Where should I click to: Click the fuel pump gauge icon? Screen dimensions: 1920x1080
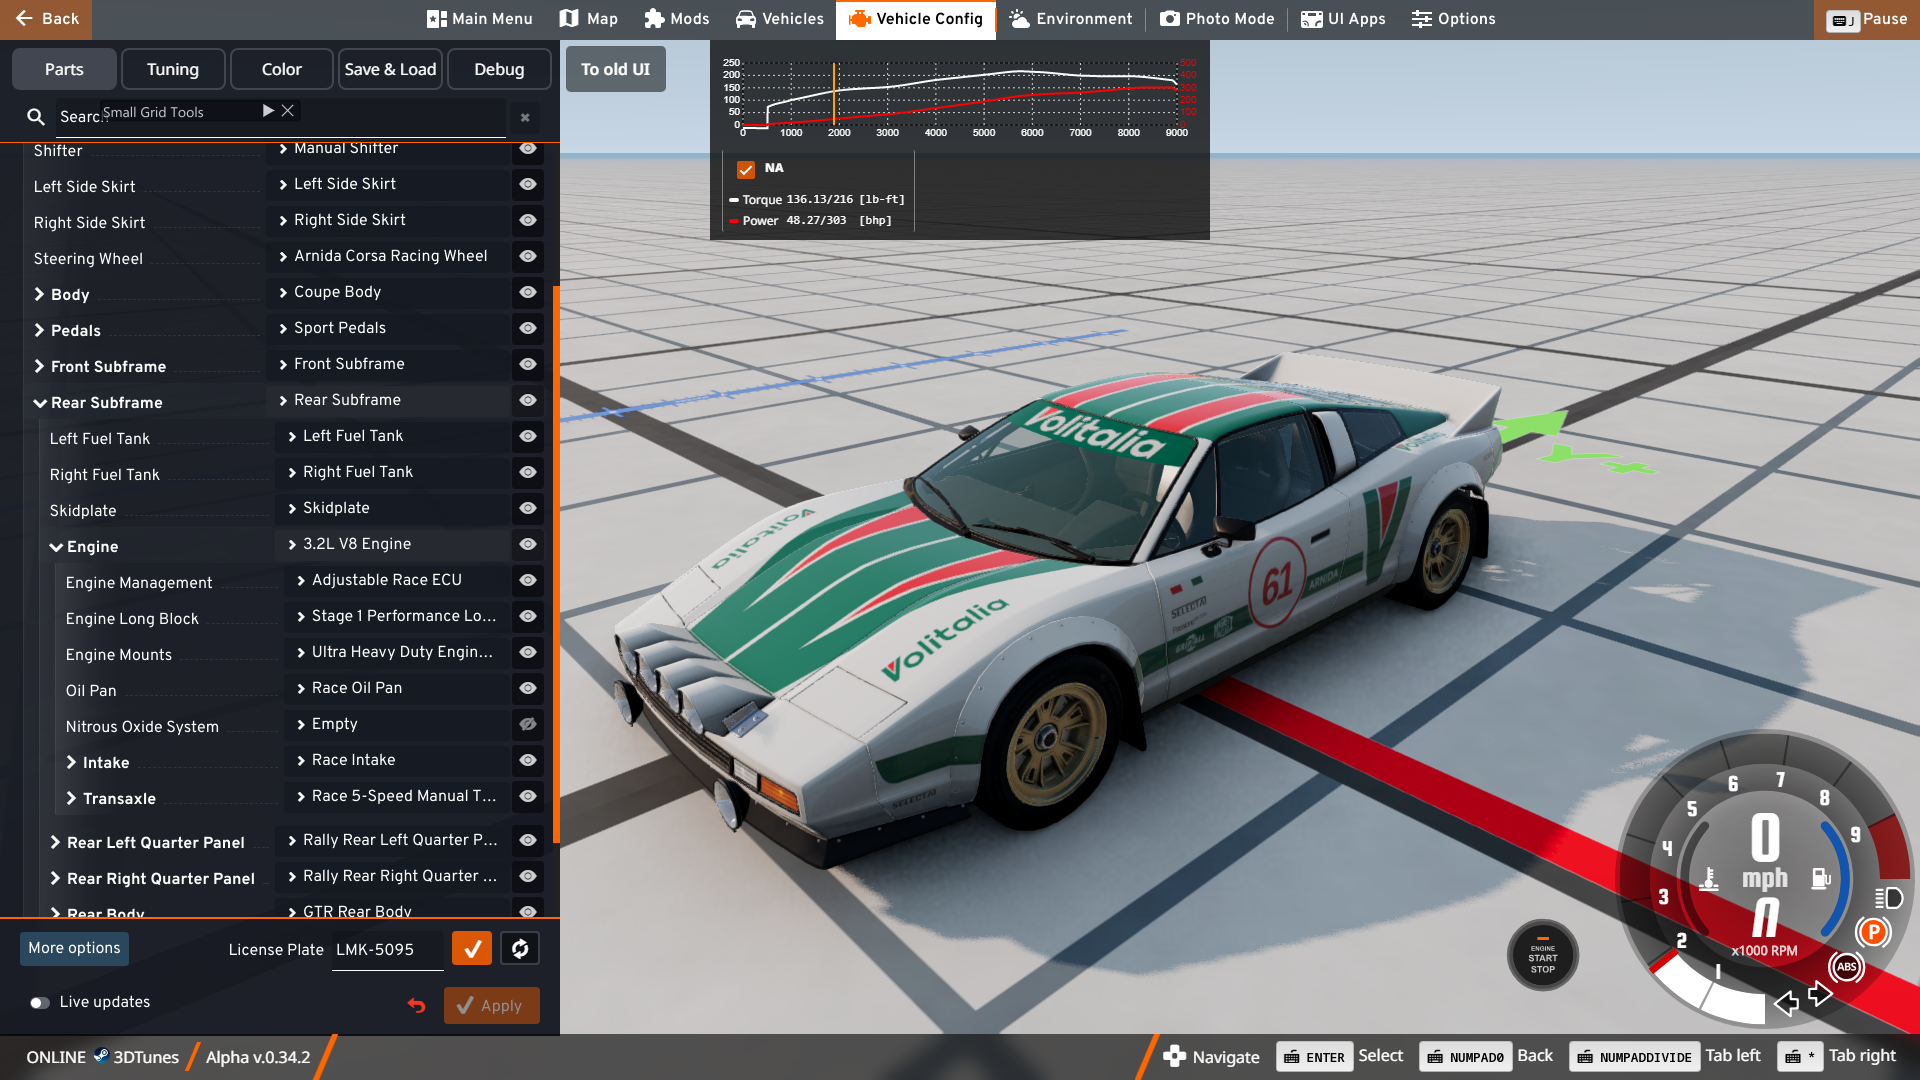pos(1821,878)
